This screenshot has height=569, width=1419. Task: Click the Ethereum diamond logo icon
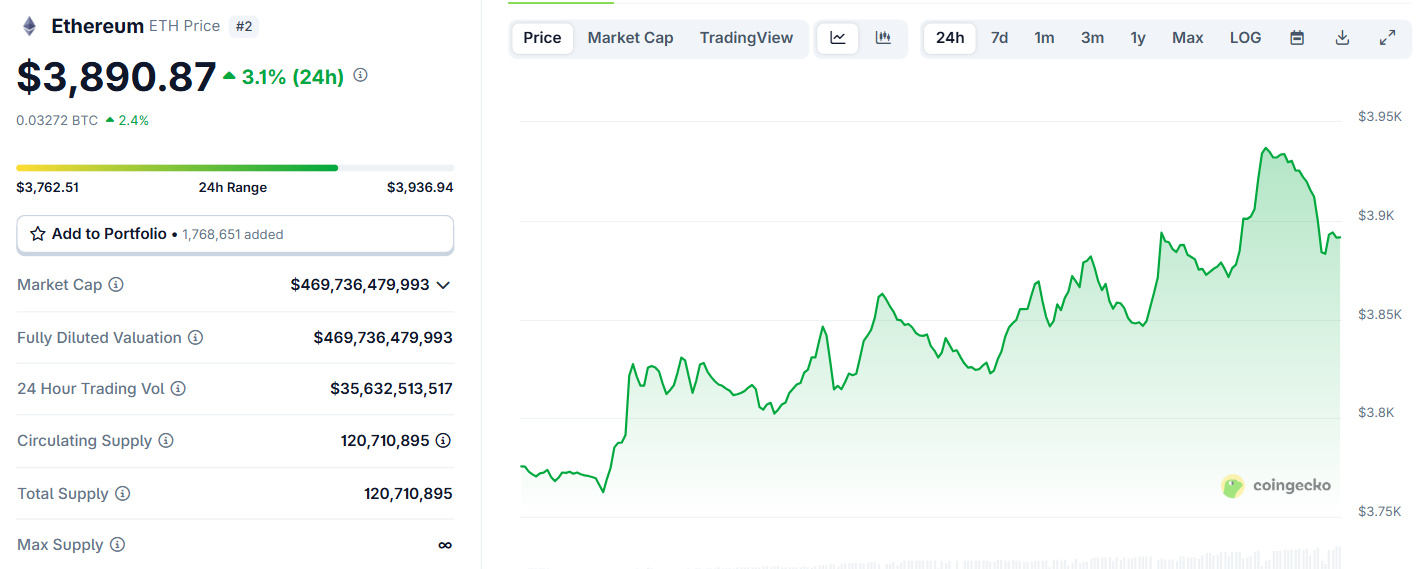(x=29, y=27)
